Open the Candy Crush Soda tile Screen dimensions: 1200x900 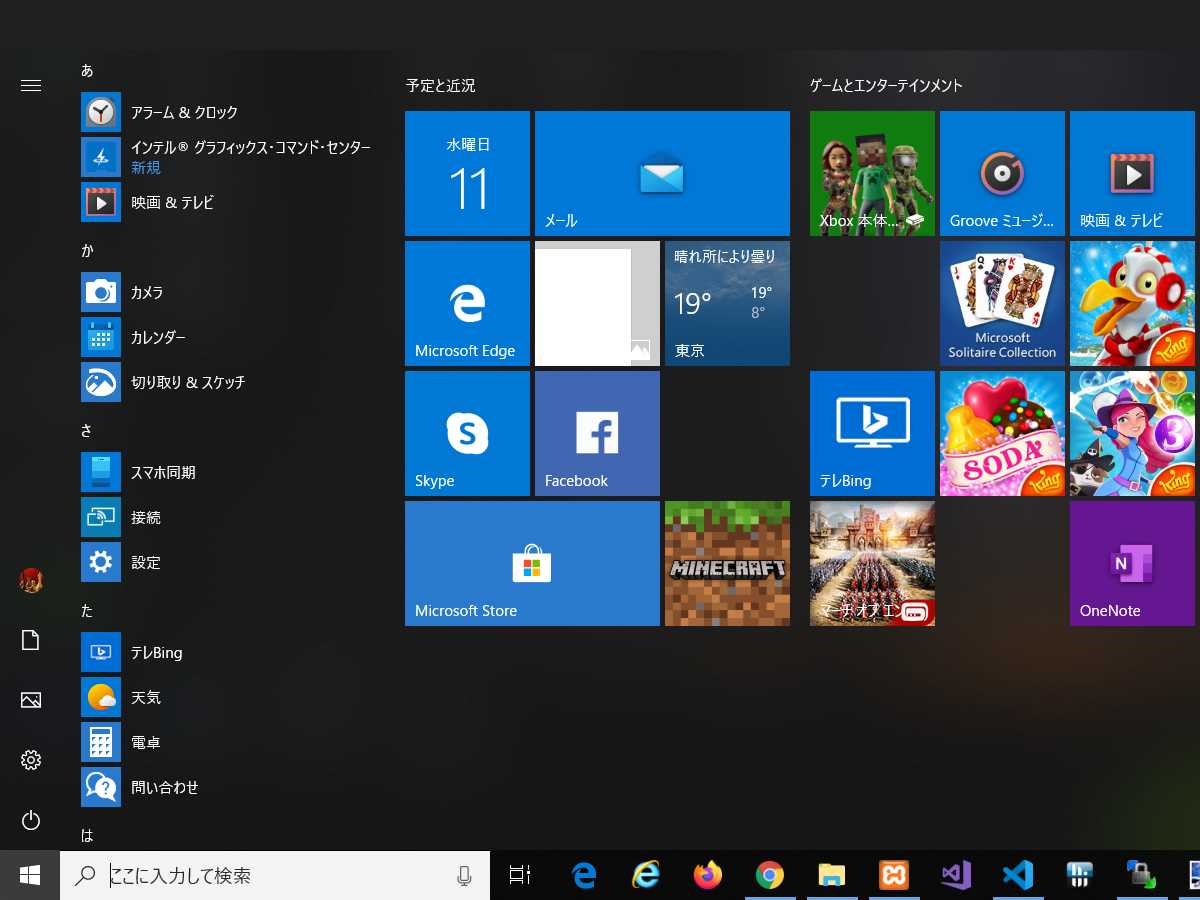(1002, 433)
